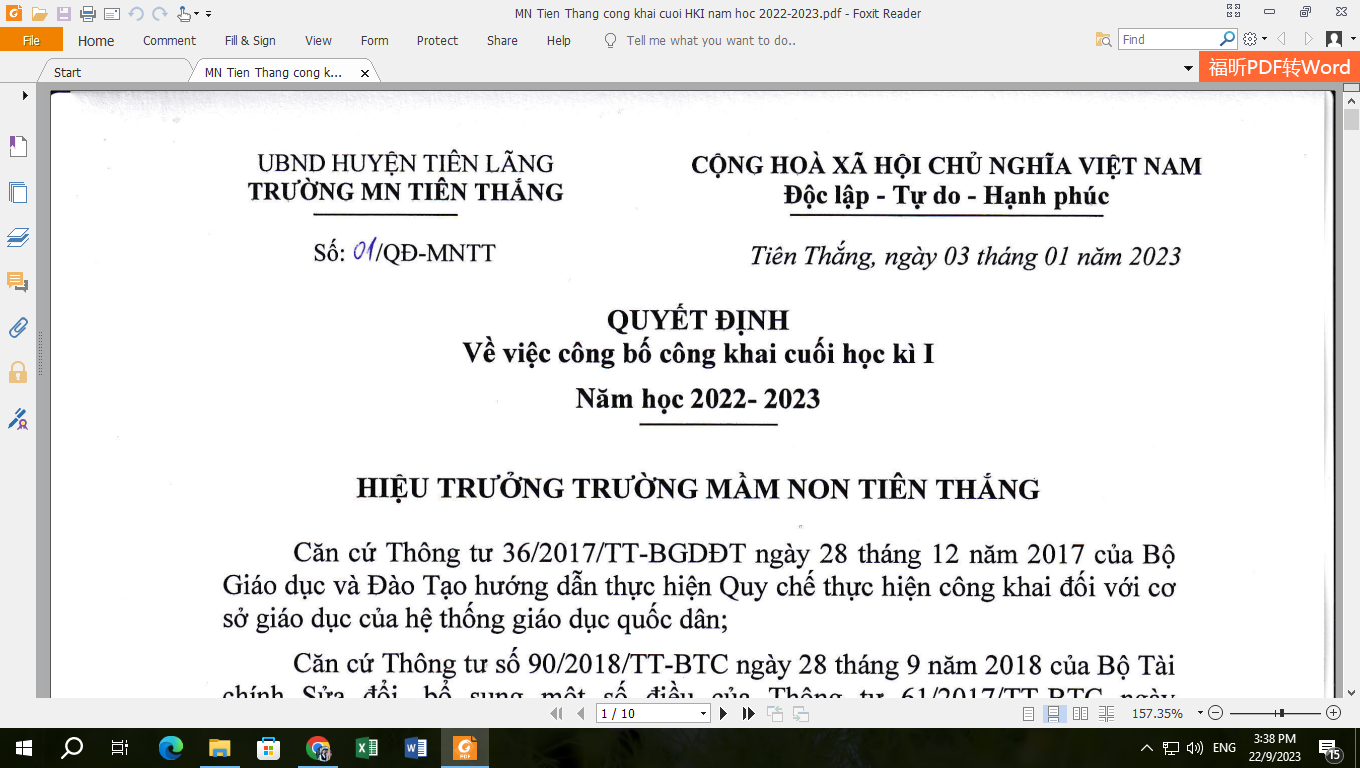Viewport: 1360px width, 768px height.
Task: Open the Comment ribbon tab
Action: coord(169,41)
